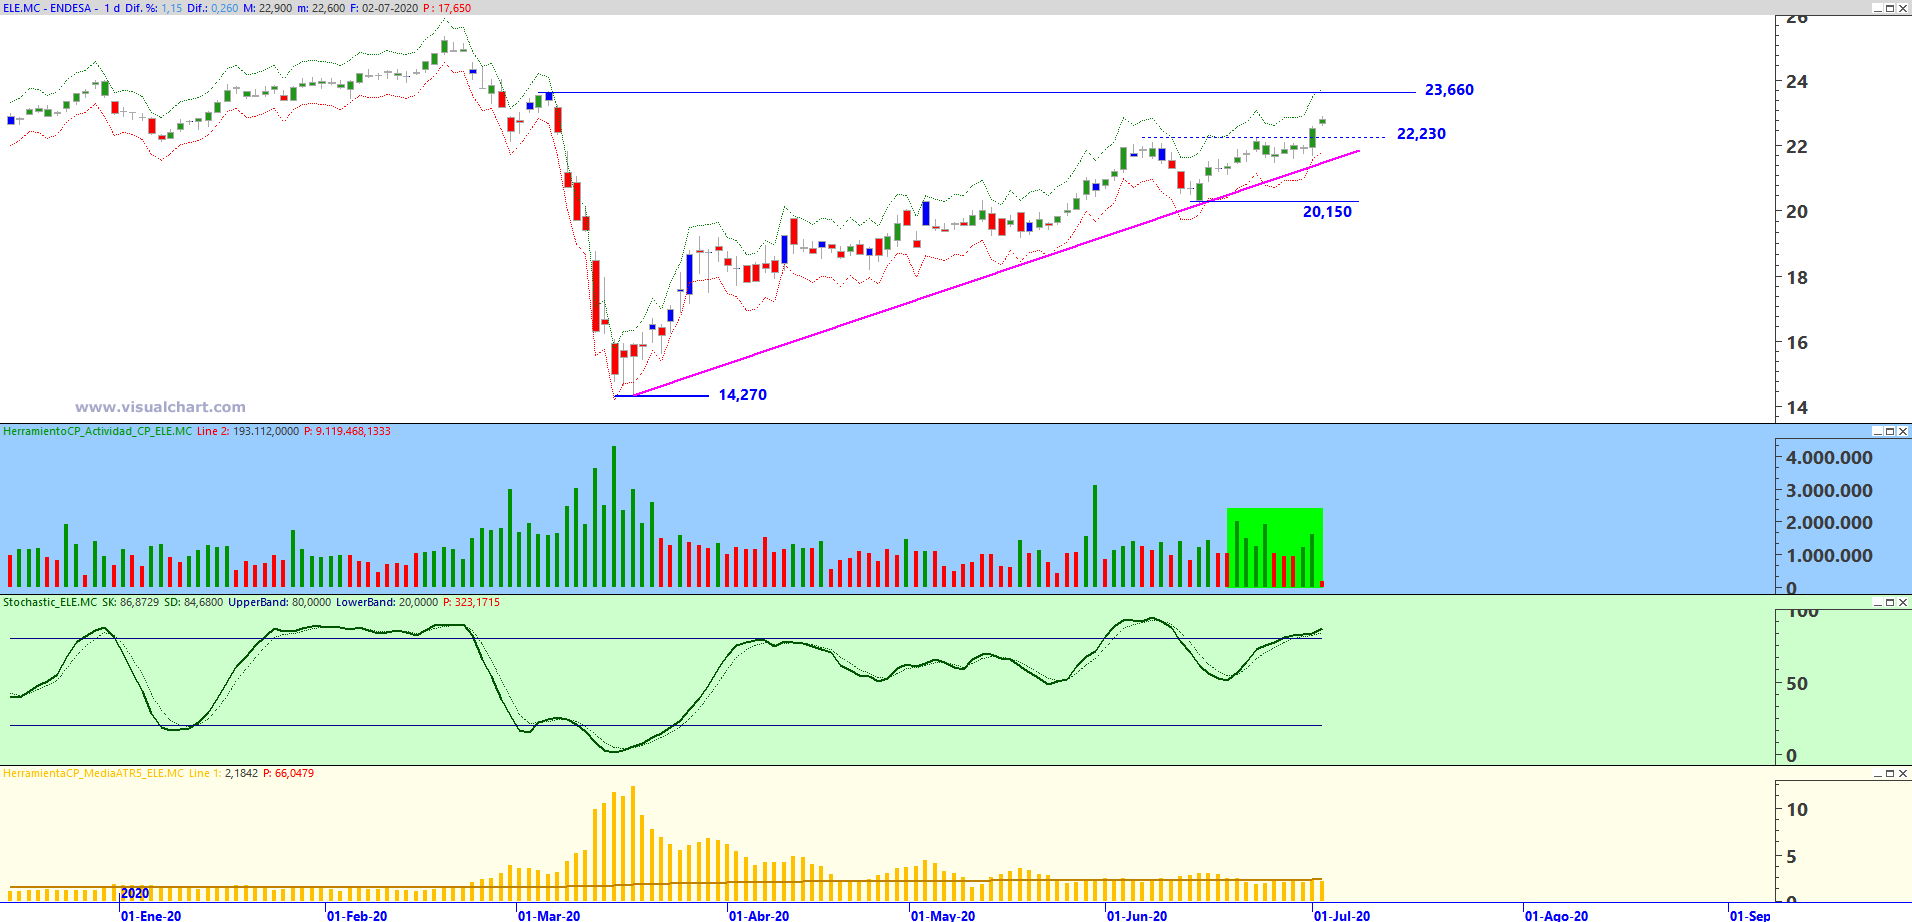Viewport: 1912px width, 922px height.
Task: Click the 01-Abr-20 date axis label
Action: 759,915
